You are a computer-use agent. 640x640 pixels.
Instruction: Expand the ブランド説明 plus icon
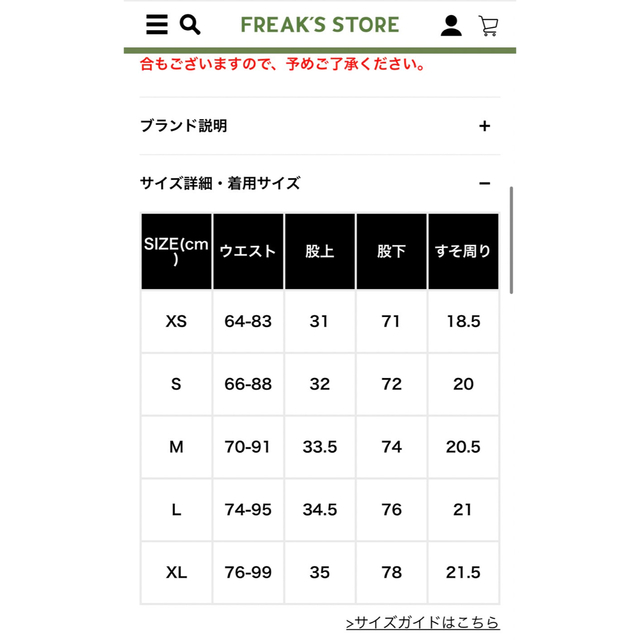(484, 126)
